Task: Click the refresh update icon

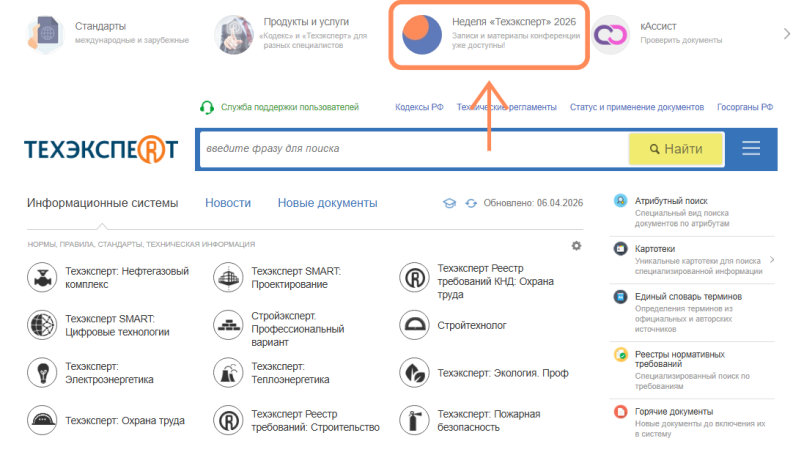Action: pyautogui.click(x=471, y=203)
